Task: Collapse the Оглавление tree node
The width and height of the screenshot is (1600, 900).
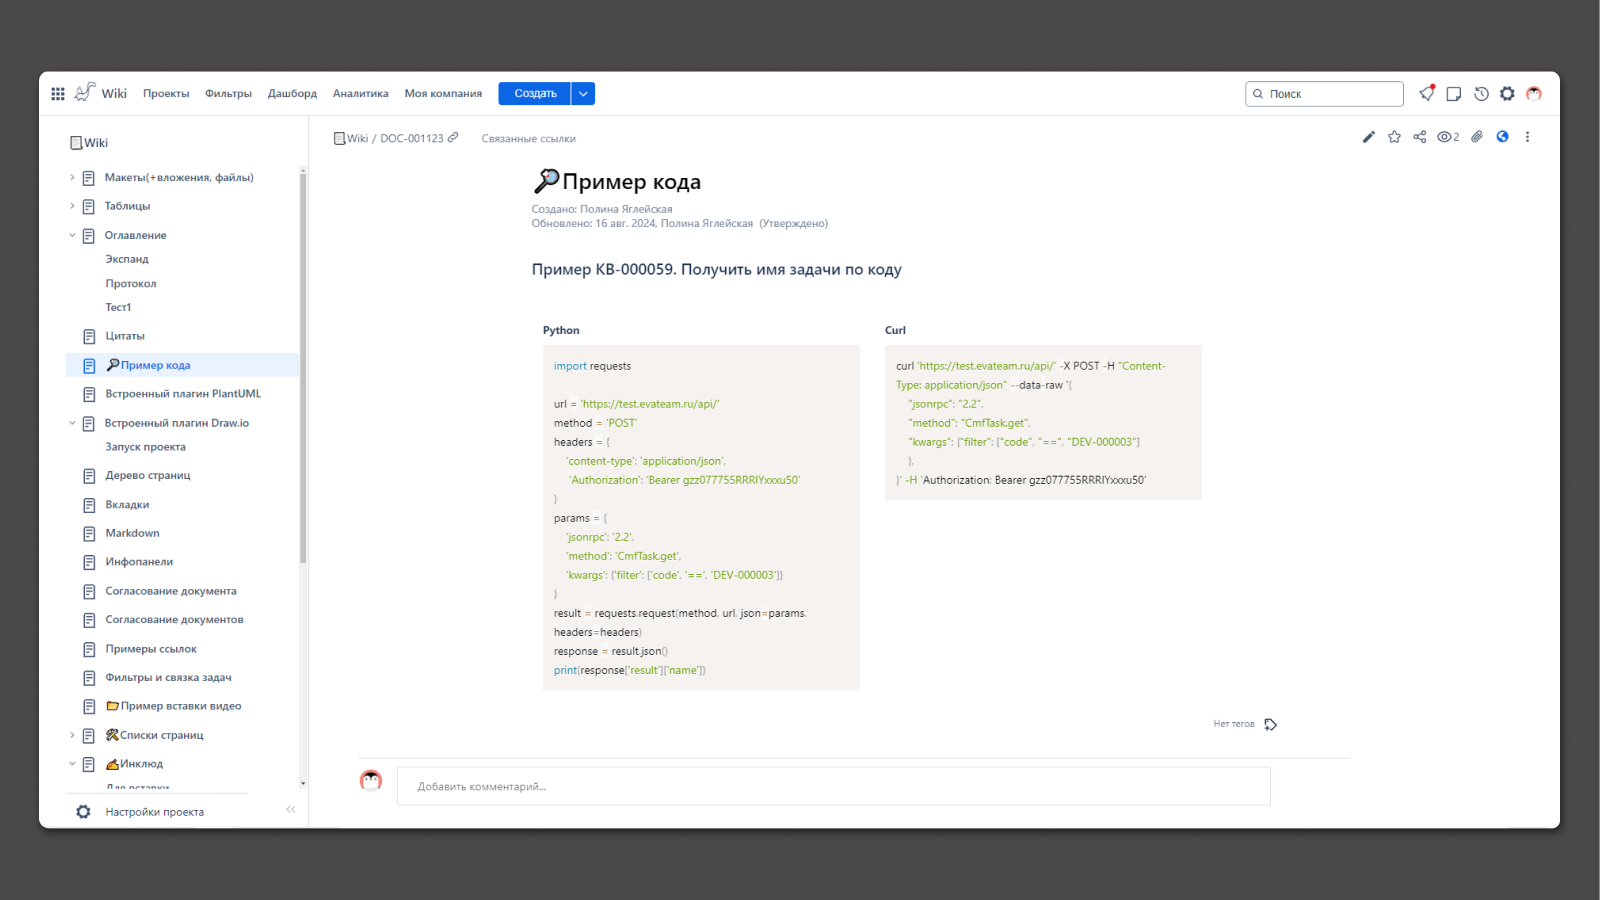Action: [x=72, y=236]
